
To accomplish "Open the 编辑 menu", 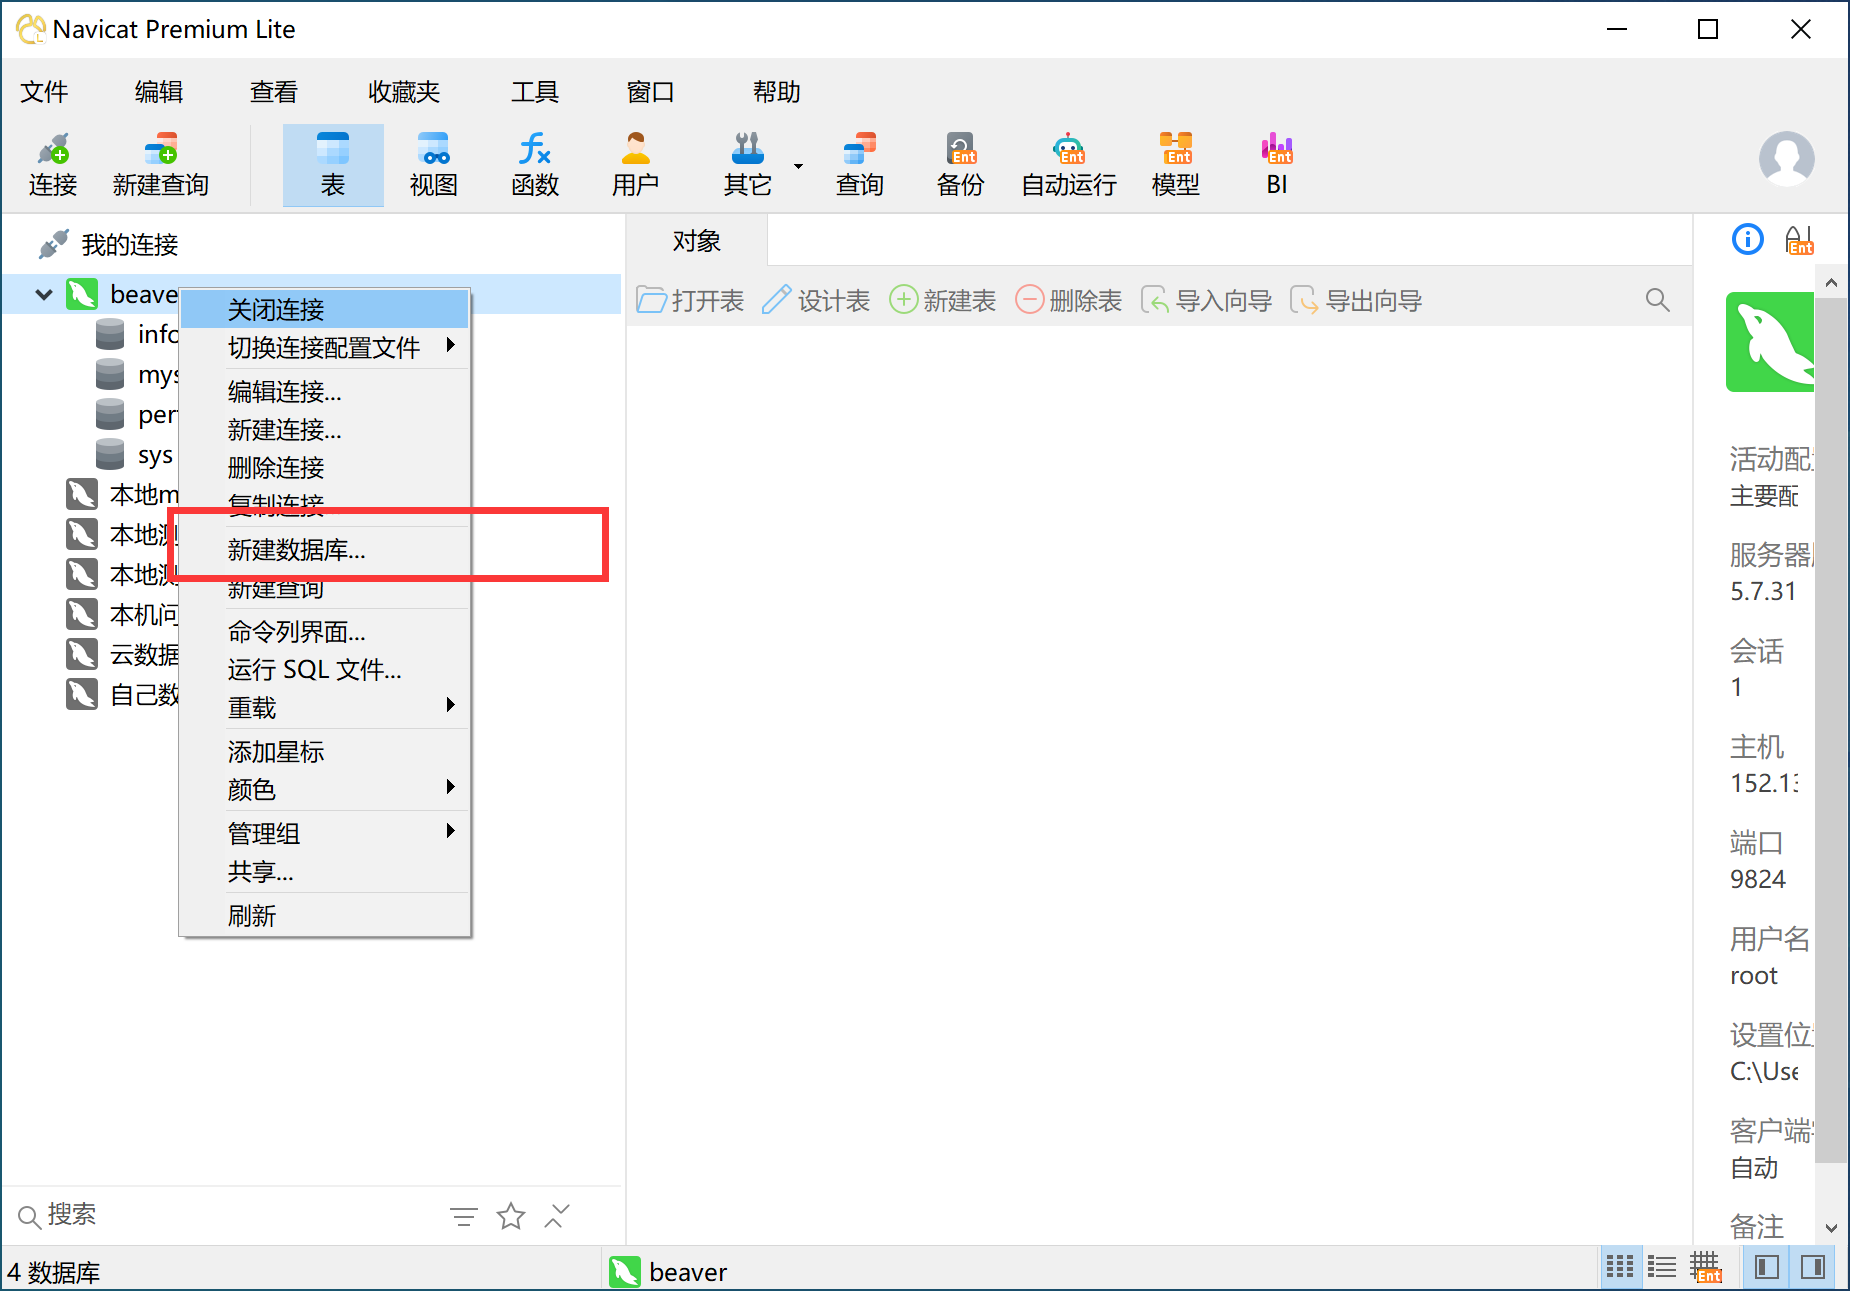I will [159, 92].
